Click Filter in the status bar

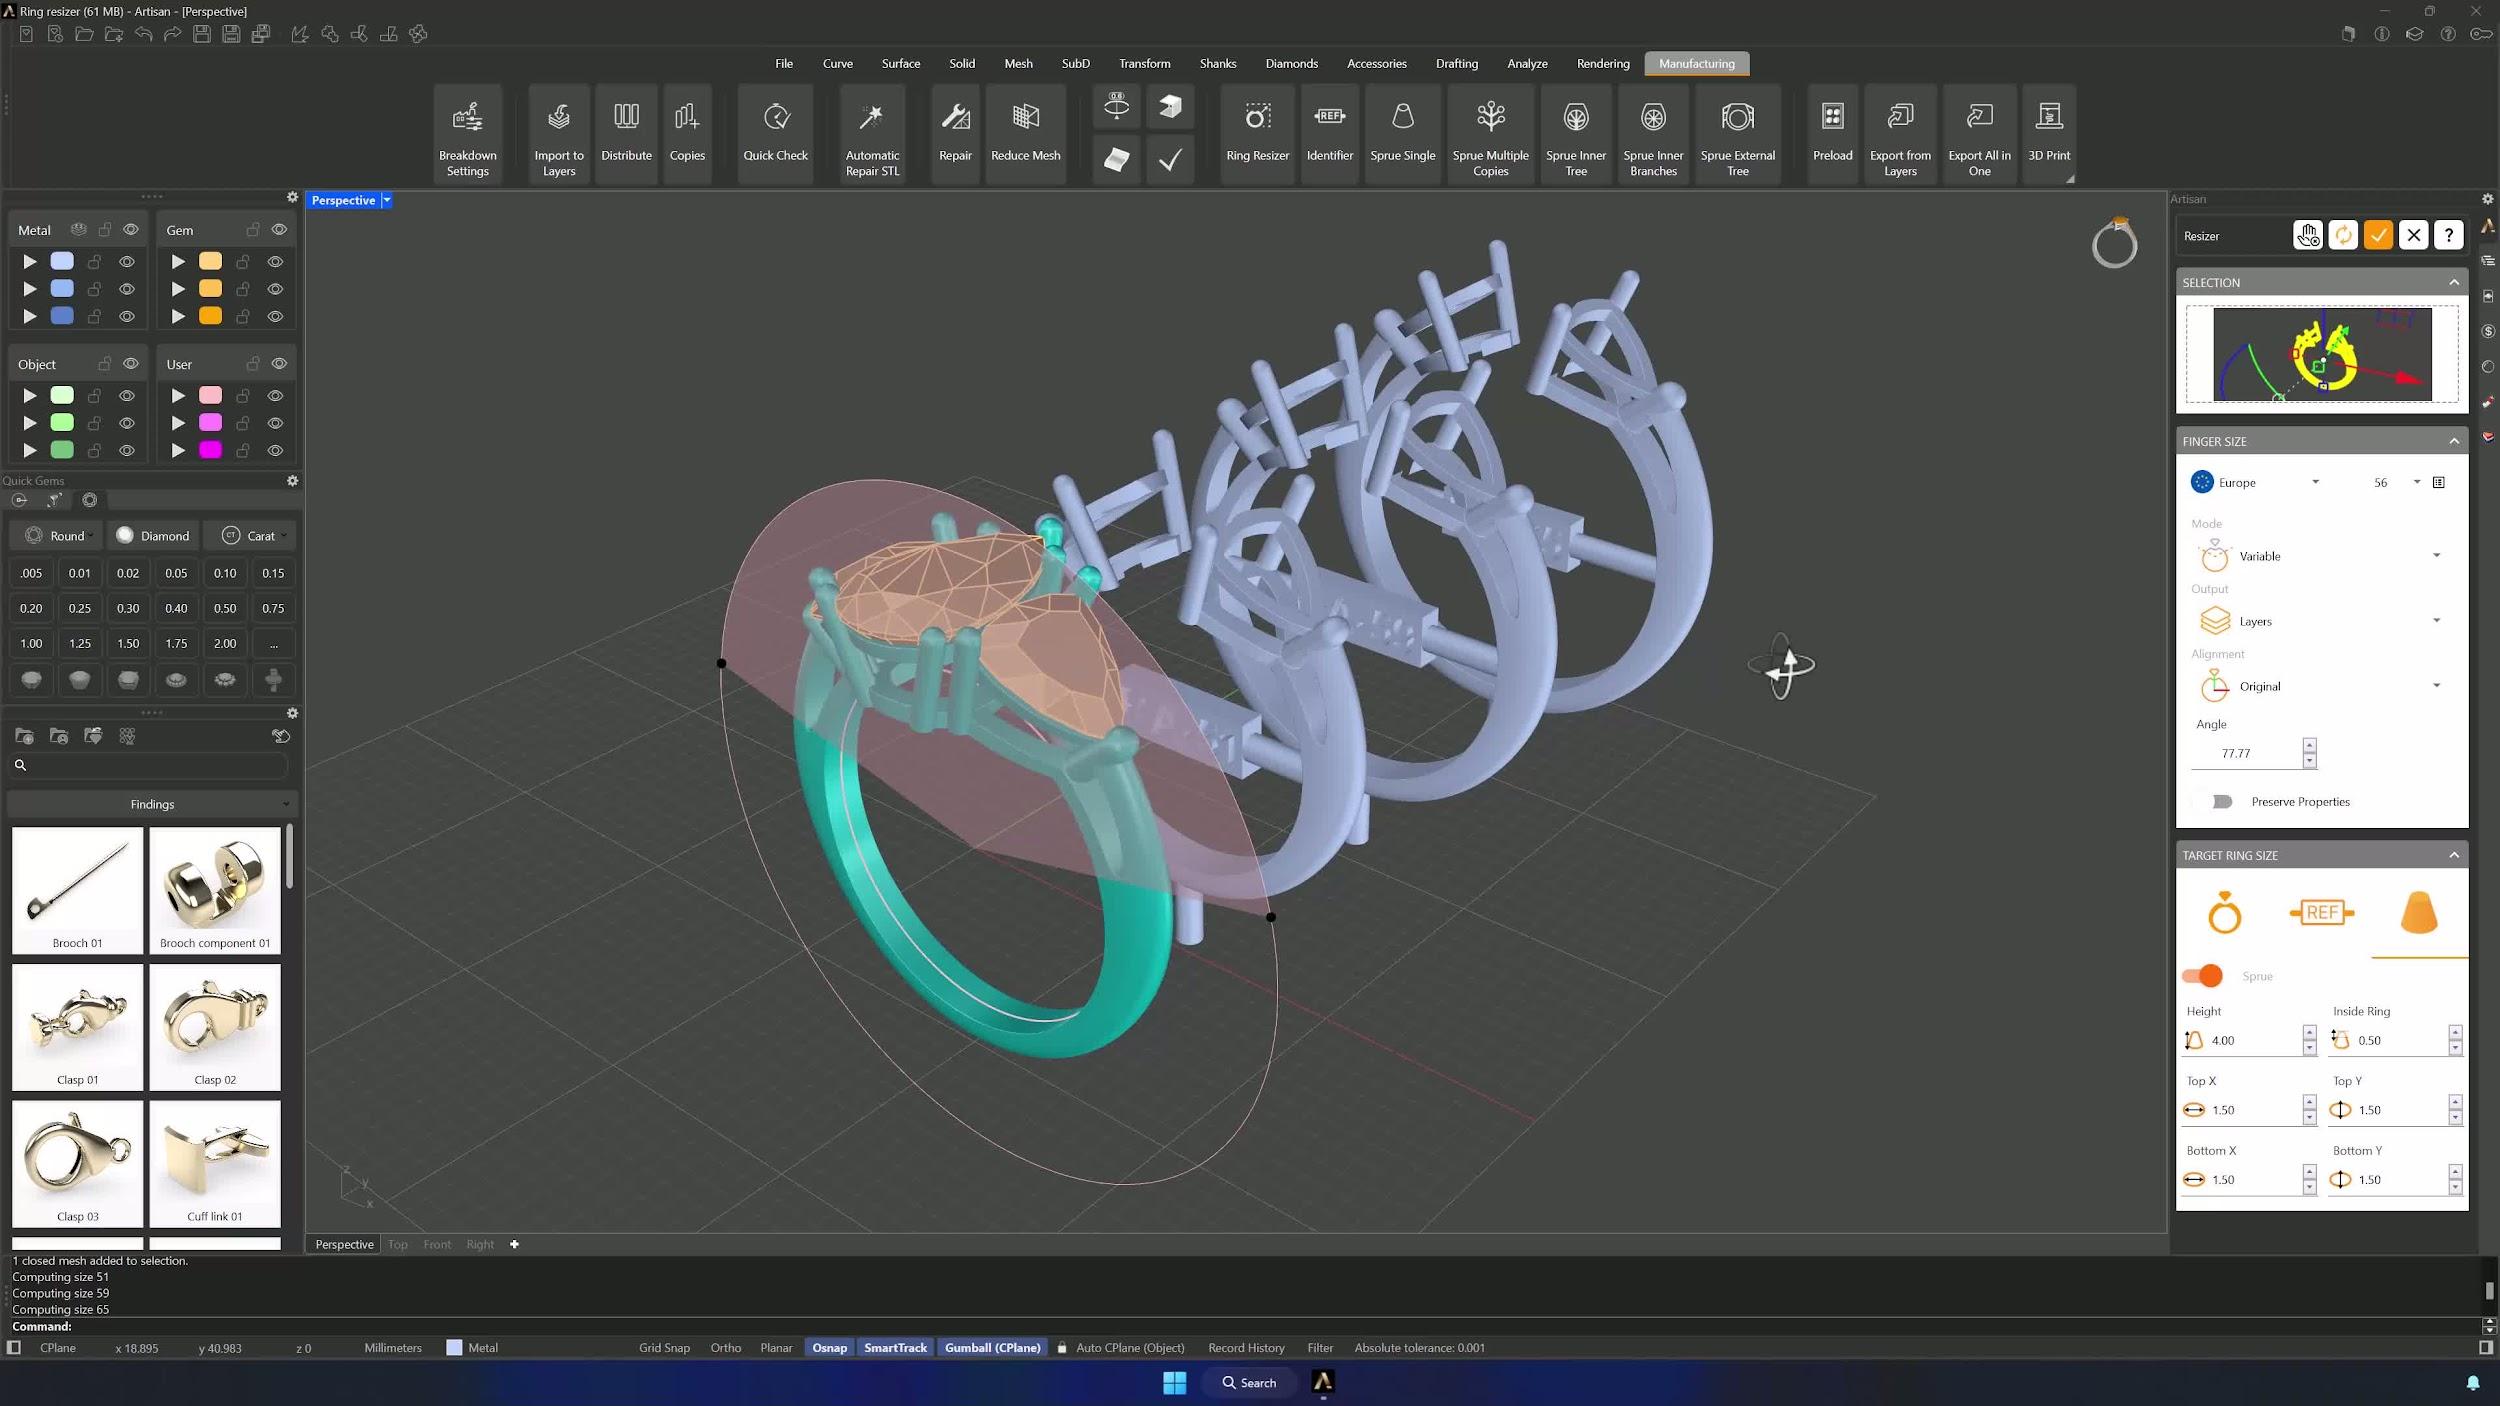pyautogui.click(x=1320, y=1347)
